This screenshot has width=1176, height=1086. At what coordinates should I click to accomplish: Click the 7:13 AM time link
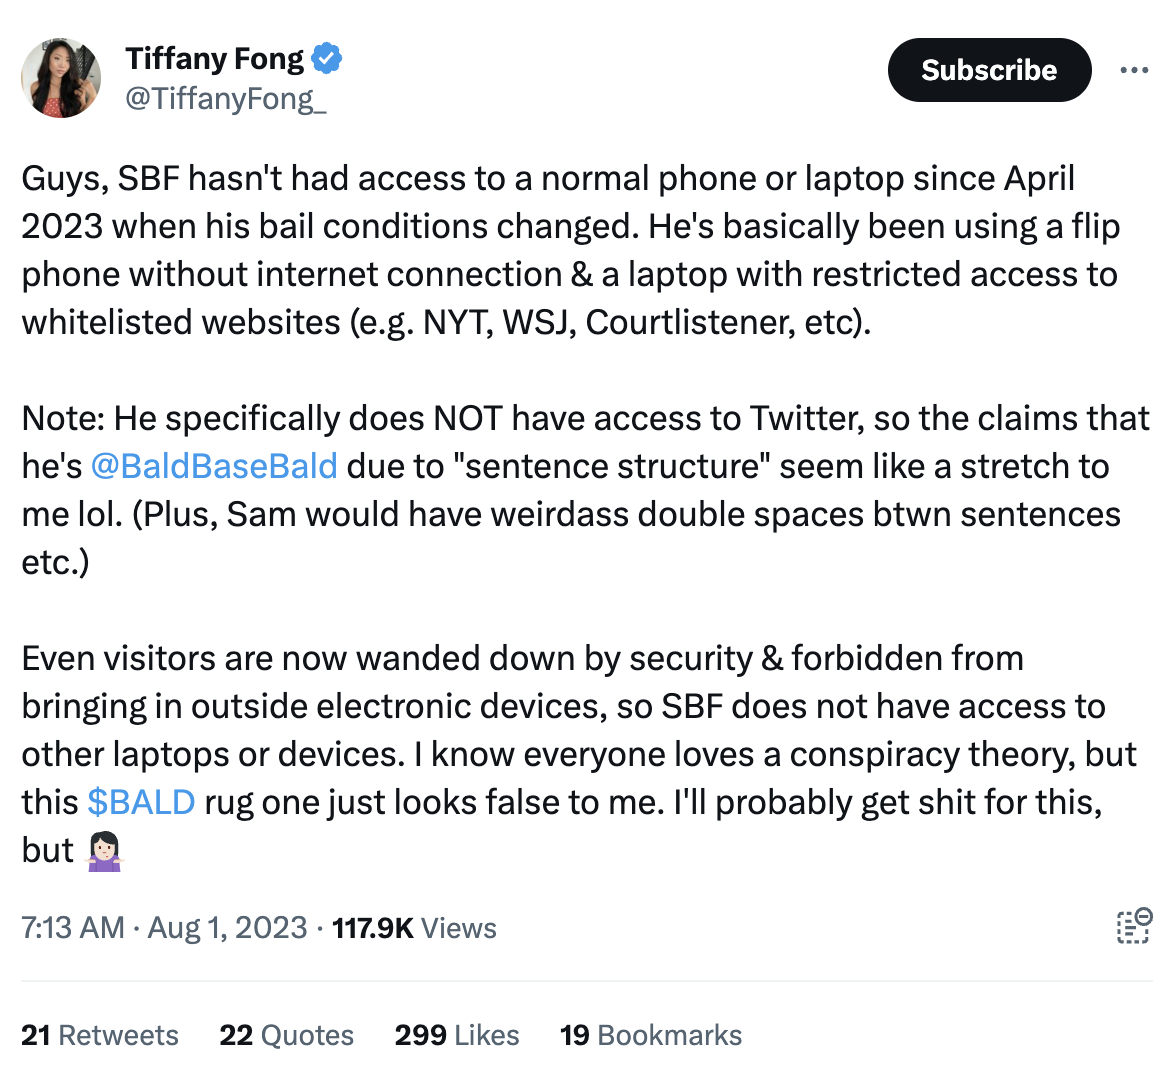(x=72, y=928)
